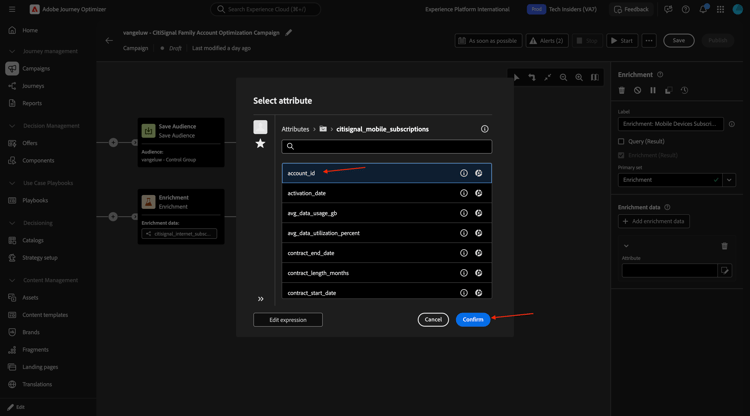Click the Attributes breadcrumb link
This screenshot has height=416, width=750.
click(x=295, y=129)
